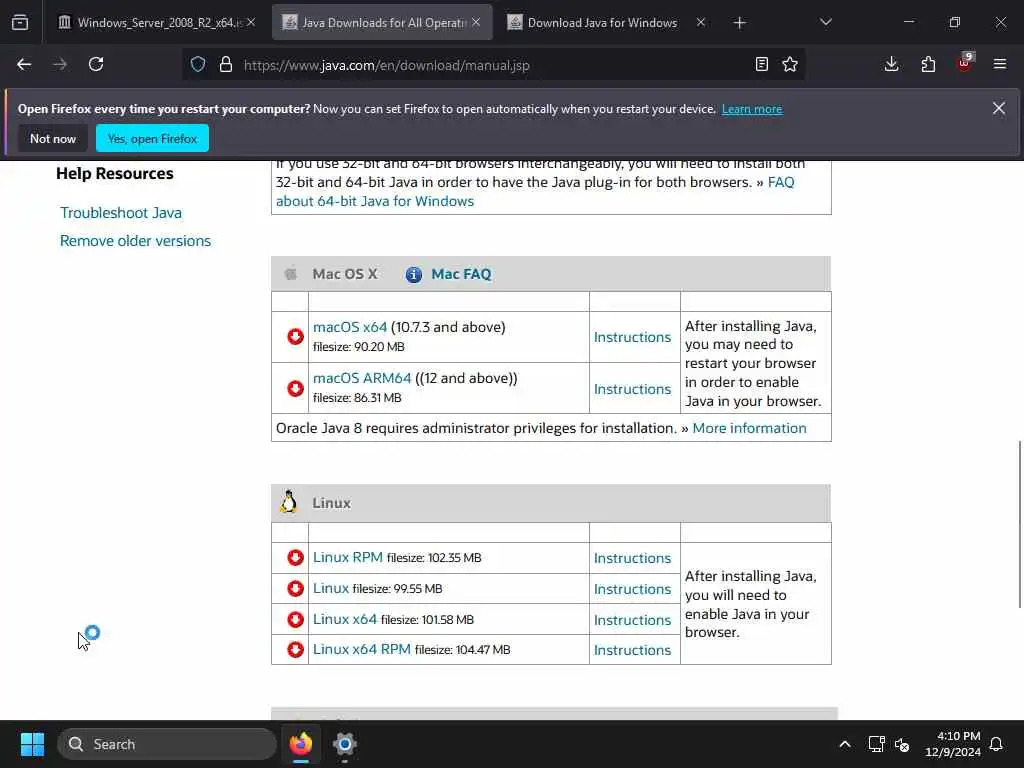Screen dimensions: 1024x768
Task: Open the notification bell in the taskbar
Action: 997,744
